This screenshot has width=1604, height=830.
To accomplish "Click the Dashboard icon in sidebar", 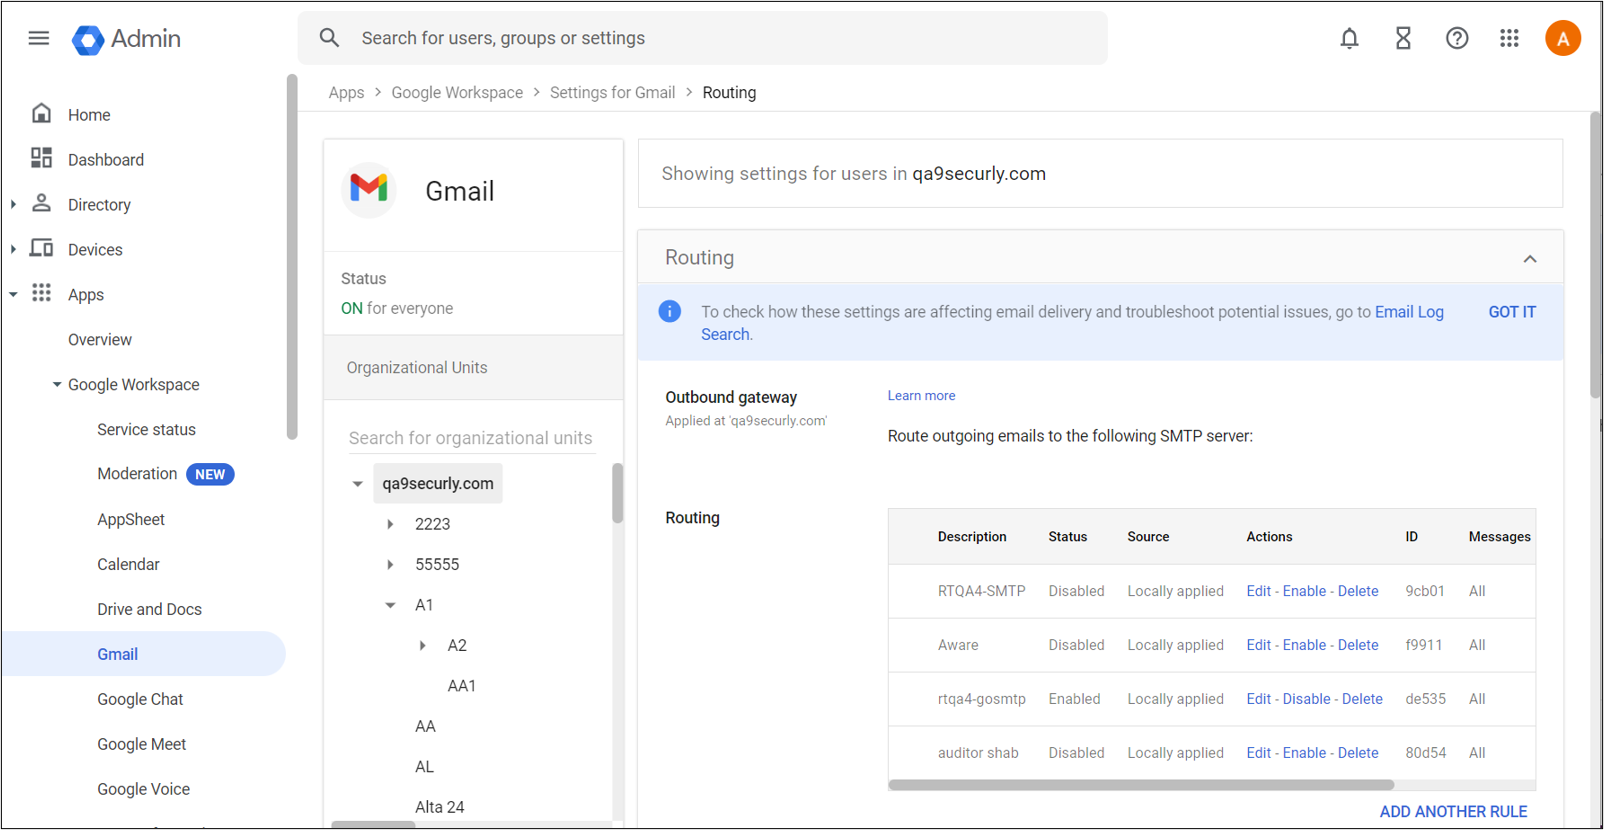I will [41, 158].
